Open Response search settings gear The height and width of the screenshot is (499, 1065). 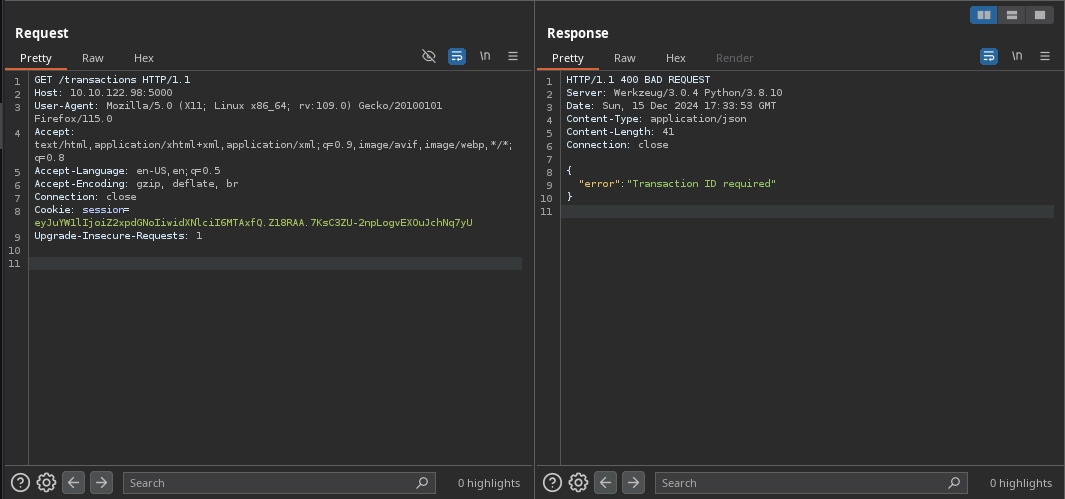coord(578,483)
